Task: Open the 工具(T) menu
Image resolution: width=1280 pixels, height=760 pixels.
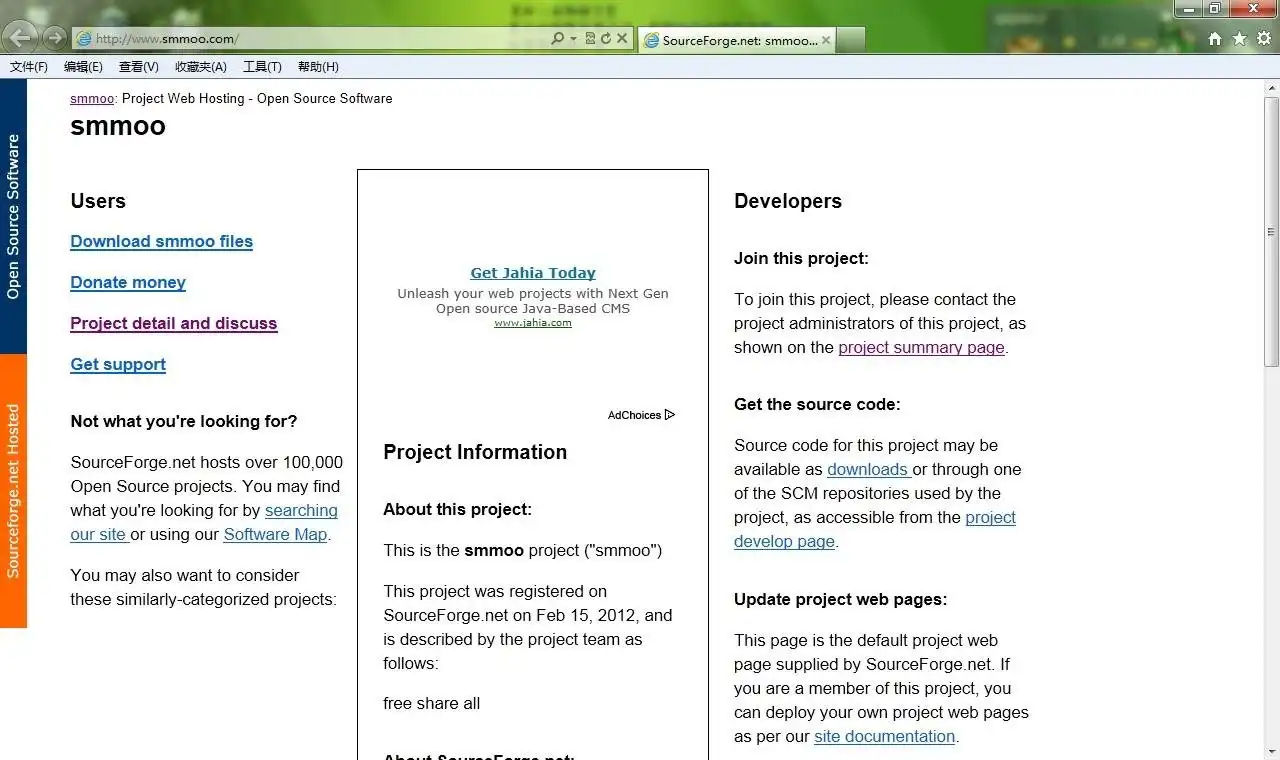Action: click(262, 67)
